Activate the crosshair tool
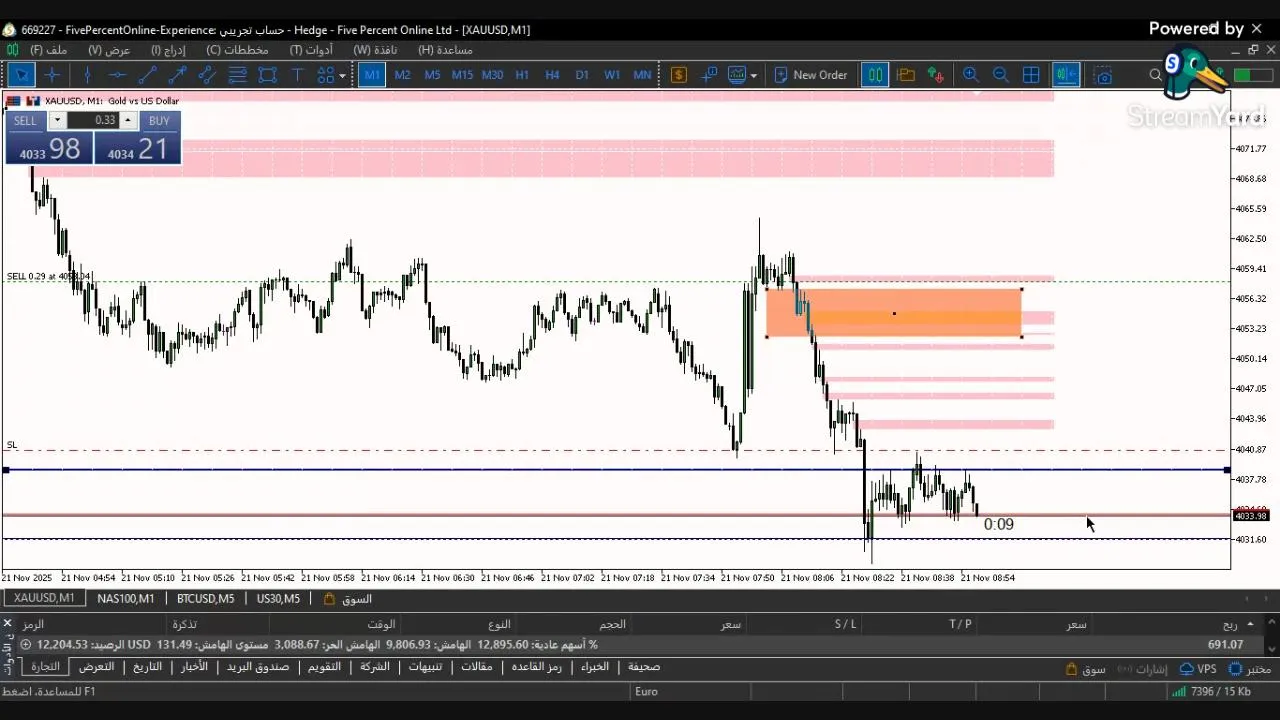 53,75
